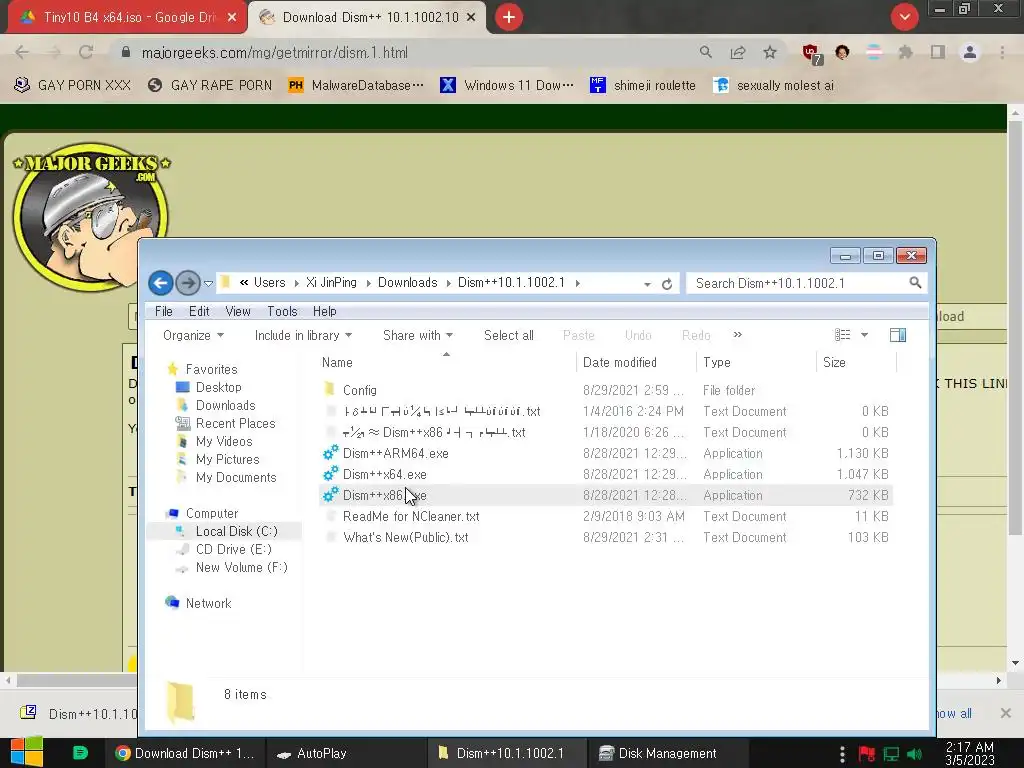The width and height of the screenshot is (1024, 768).
Task: Click the Downloads breadcrumb in the address bar
Action: coord(408,282)
